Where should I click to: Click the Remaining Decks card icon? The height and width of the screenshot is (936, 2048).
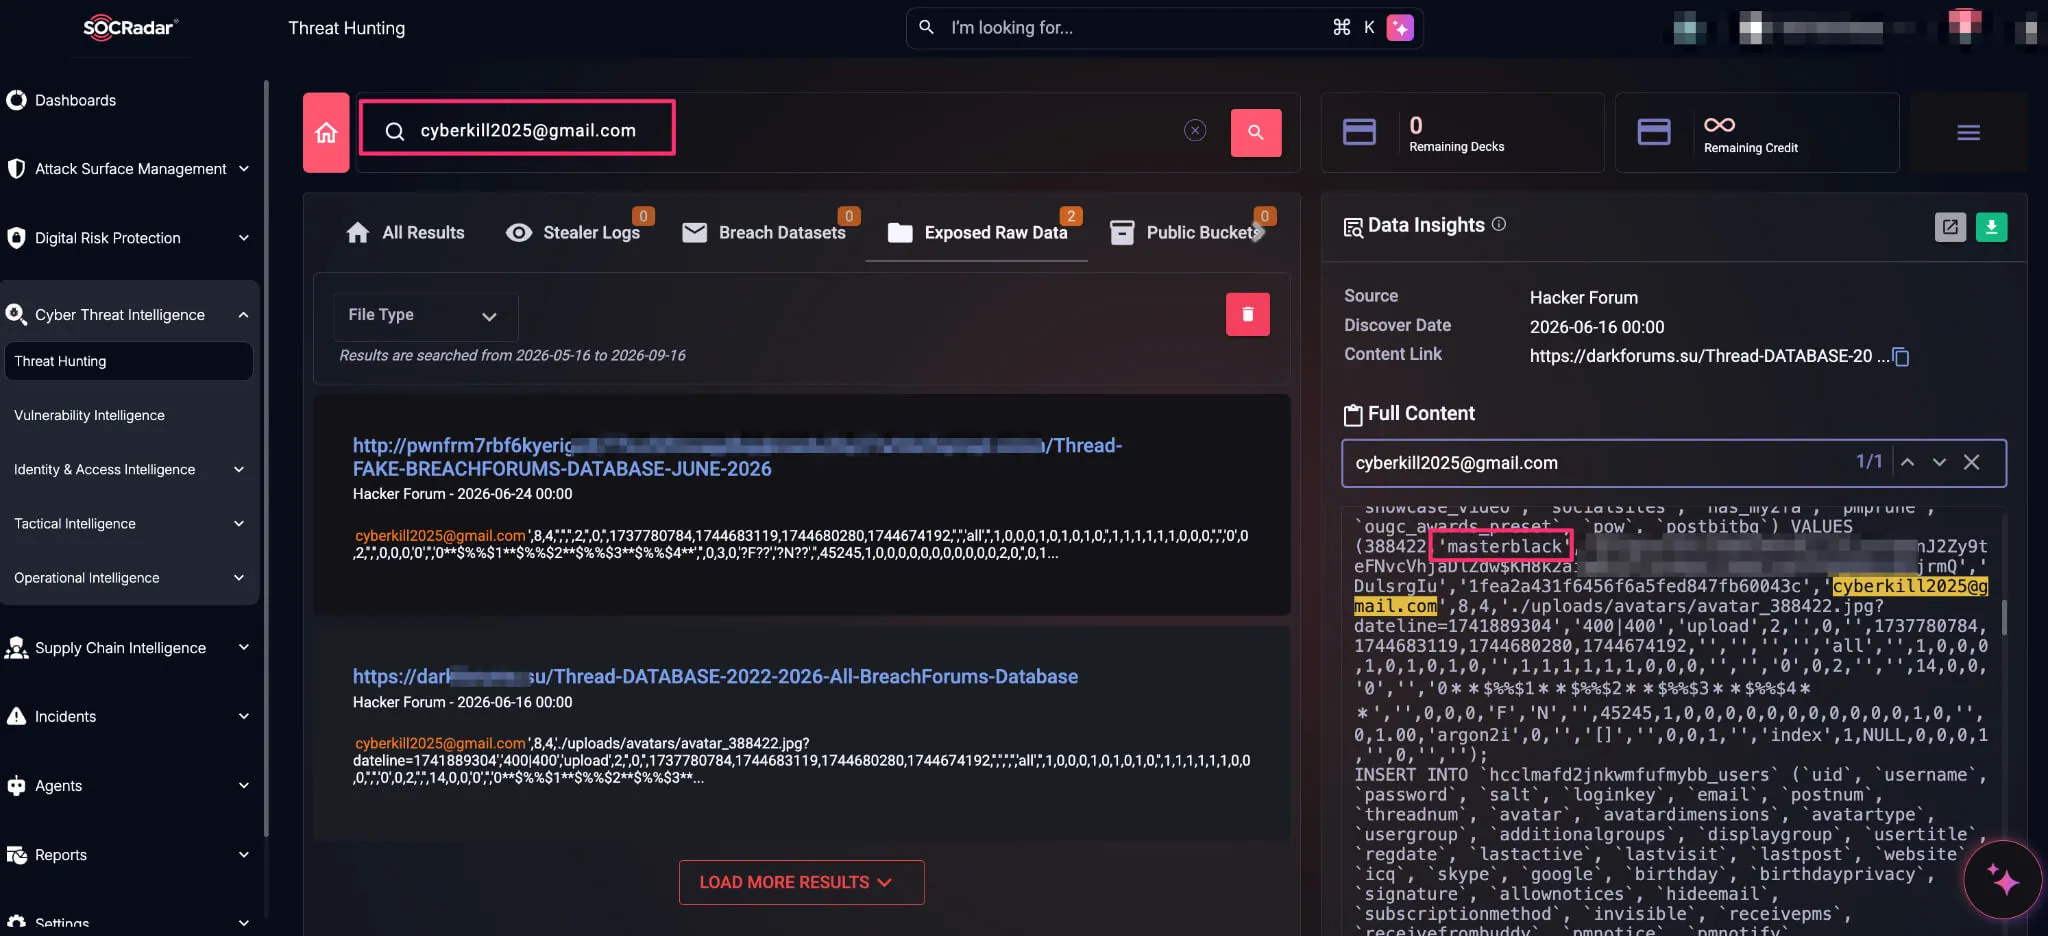(1359, 132)
